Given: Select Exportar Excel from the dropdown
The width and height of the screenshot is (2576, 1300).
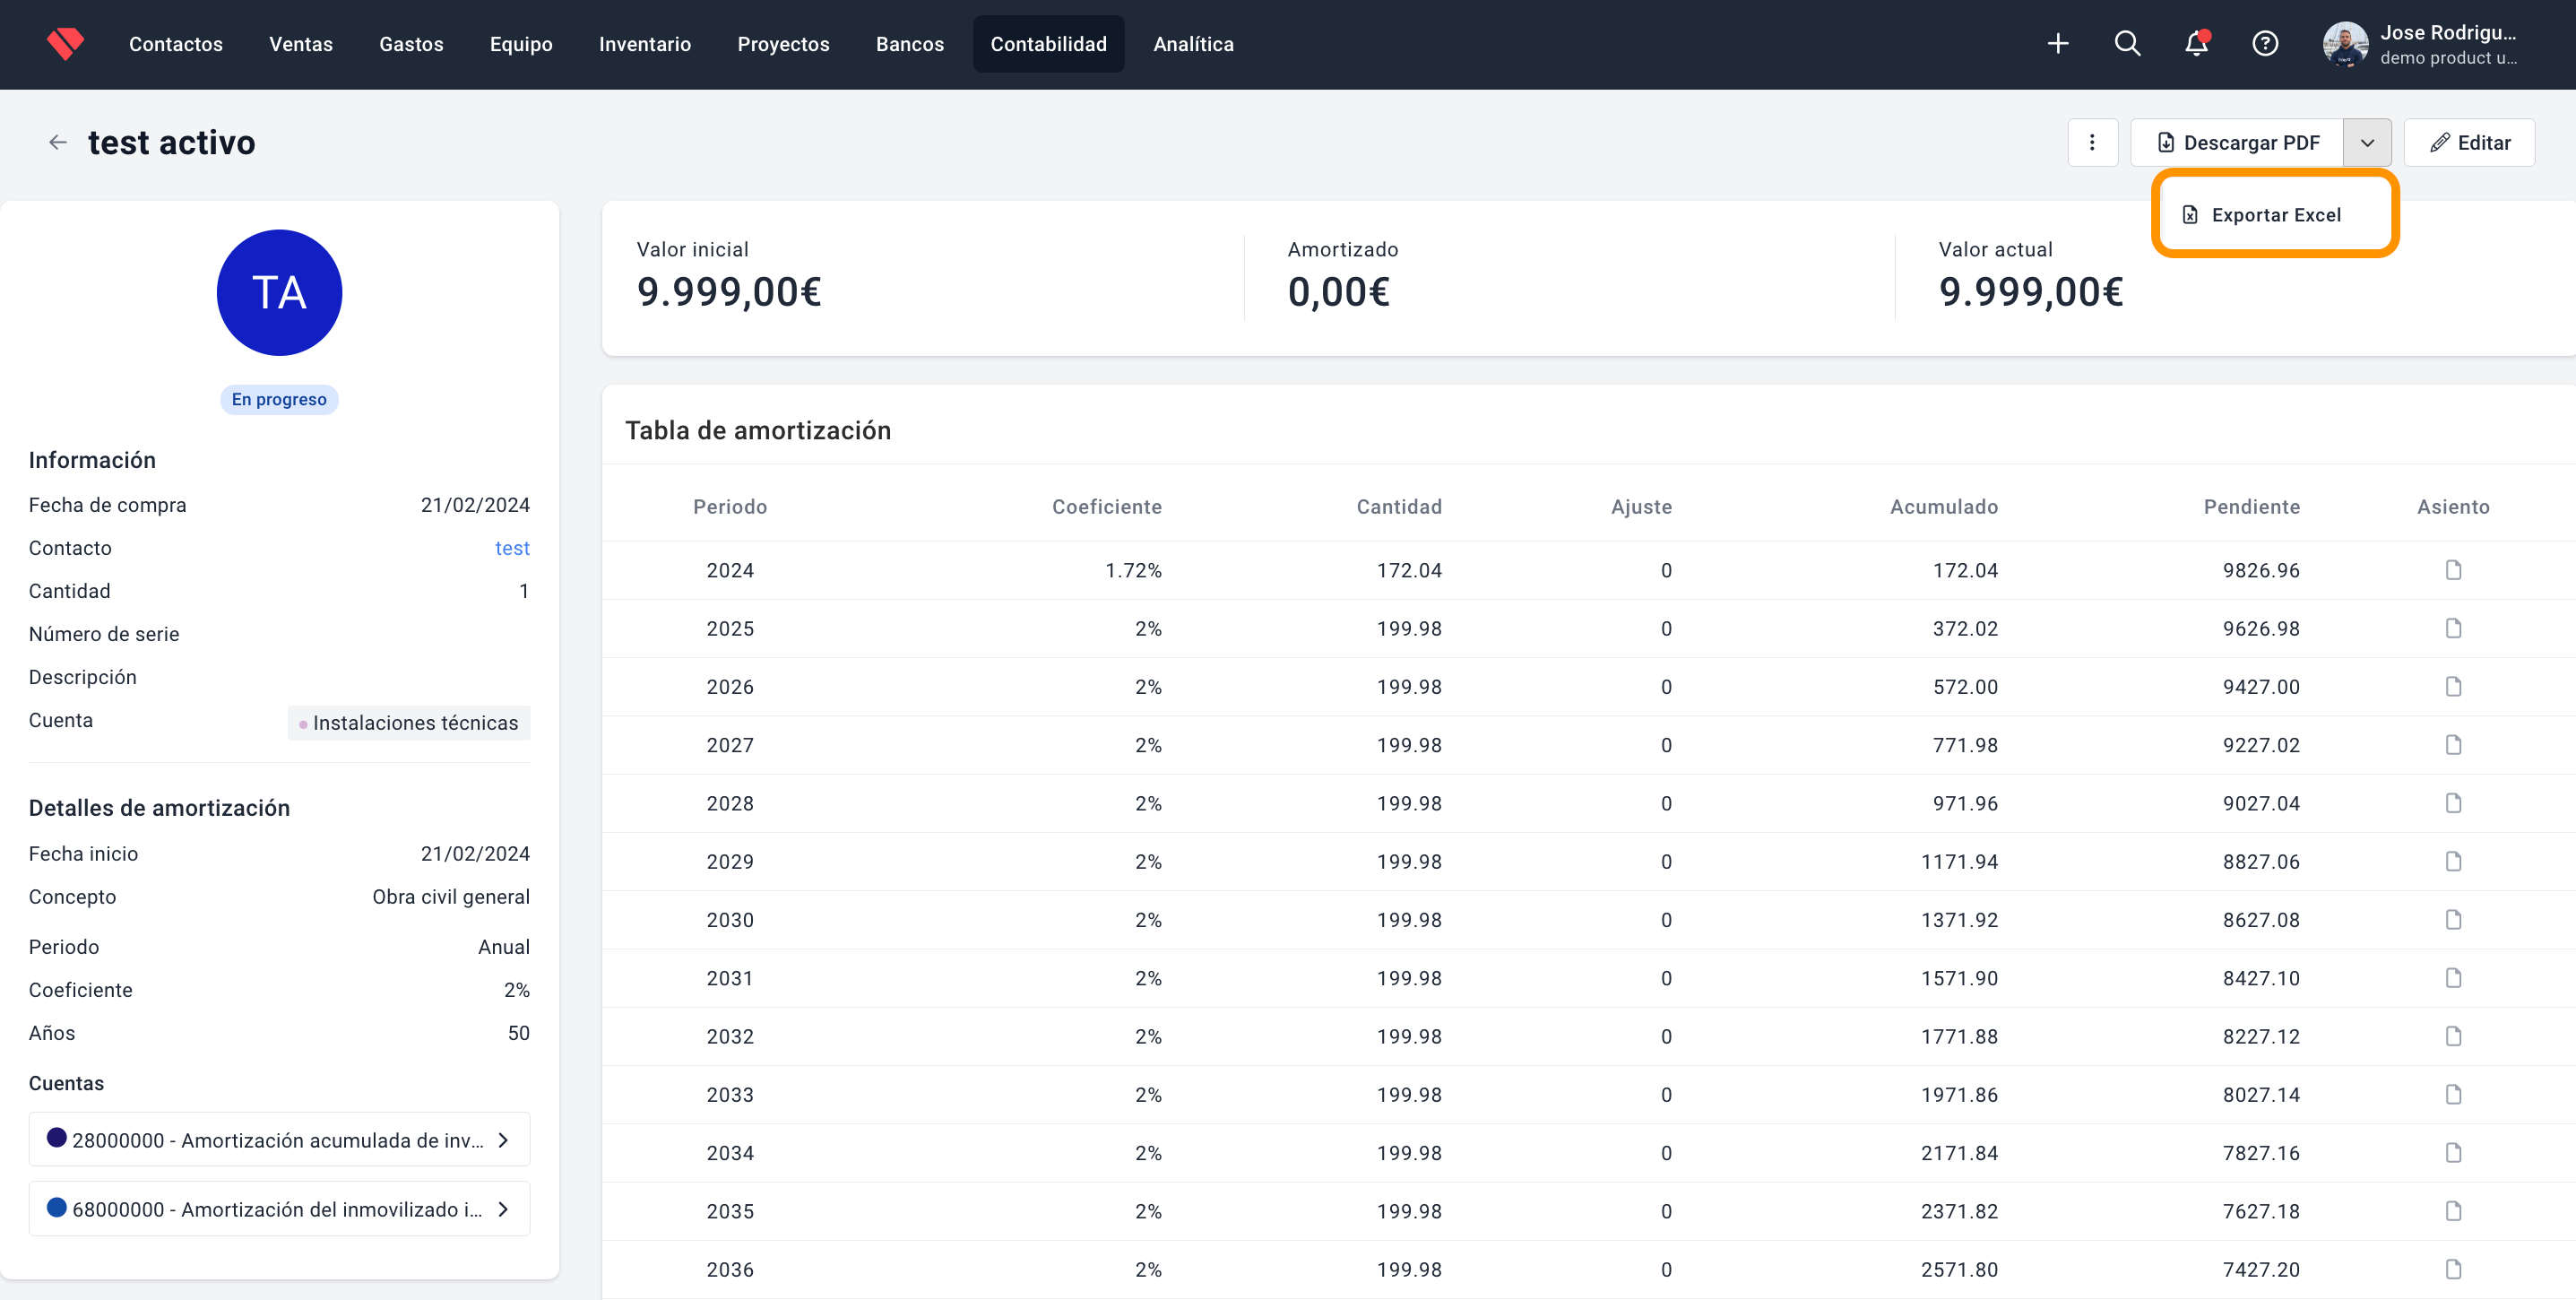Looking at the screenshot, I should point(2275,215).
